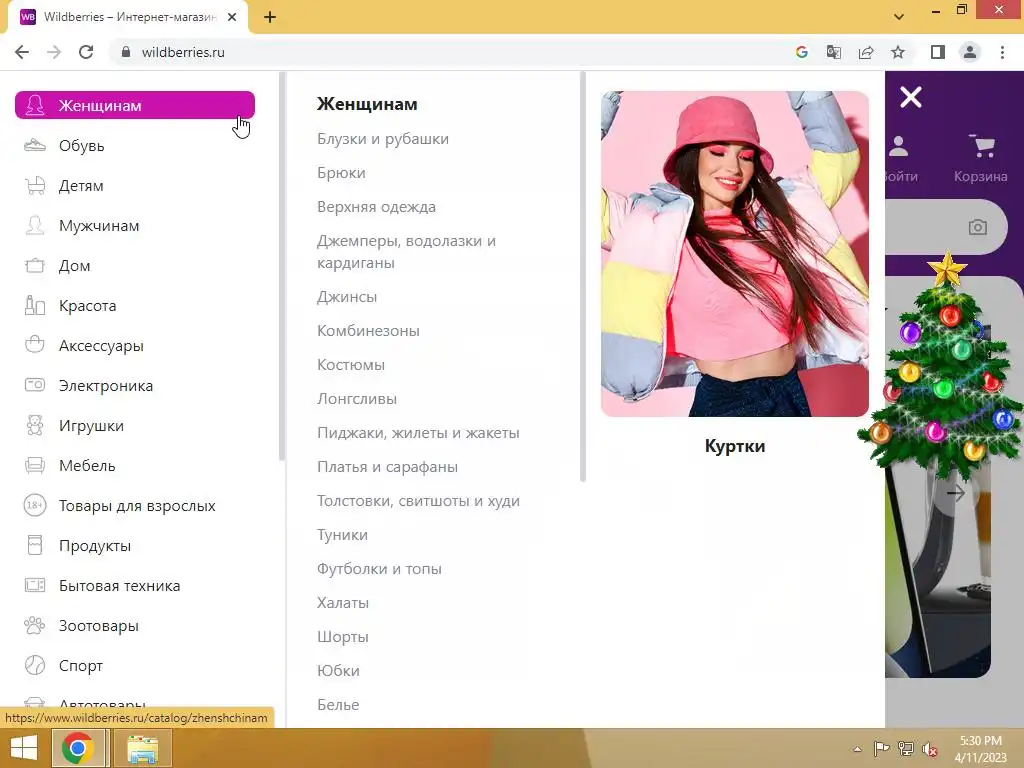Open File Explorer from the taskbar
This screenshot has height=768, width=1024.
[x=142, y=748]
